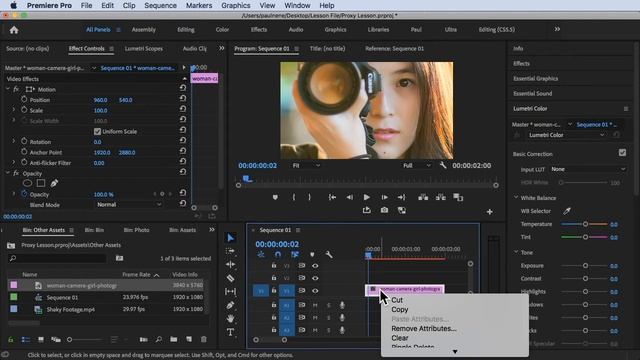
Task: Open the Sequence menu
Action: coord(160,5)
